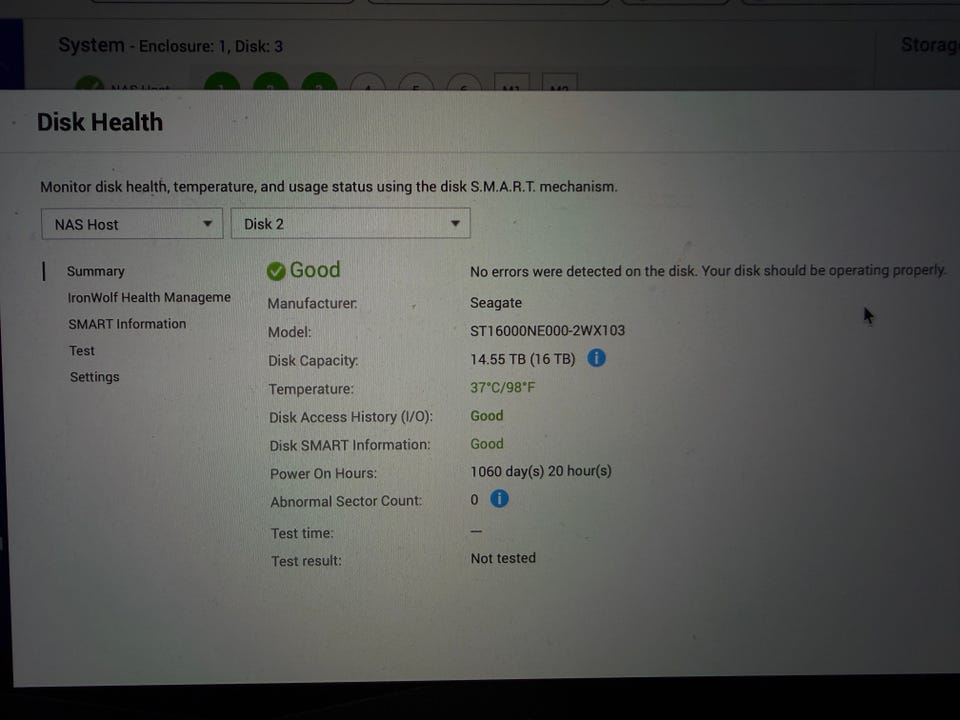Click the S.M.A.R.T. monitoring description text
960x720 pixels.
tap(329, 187)
